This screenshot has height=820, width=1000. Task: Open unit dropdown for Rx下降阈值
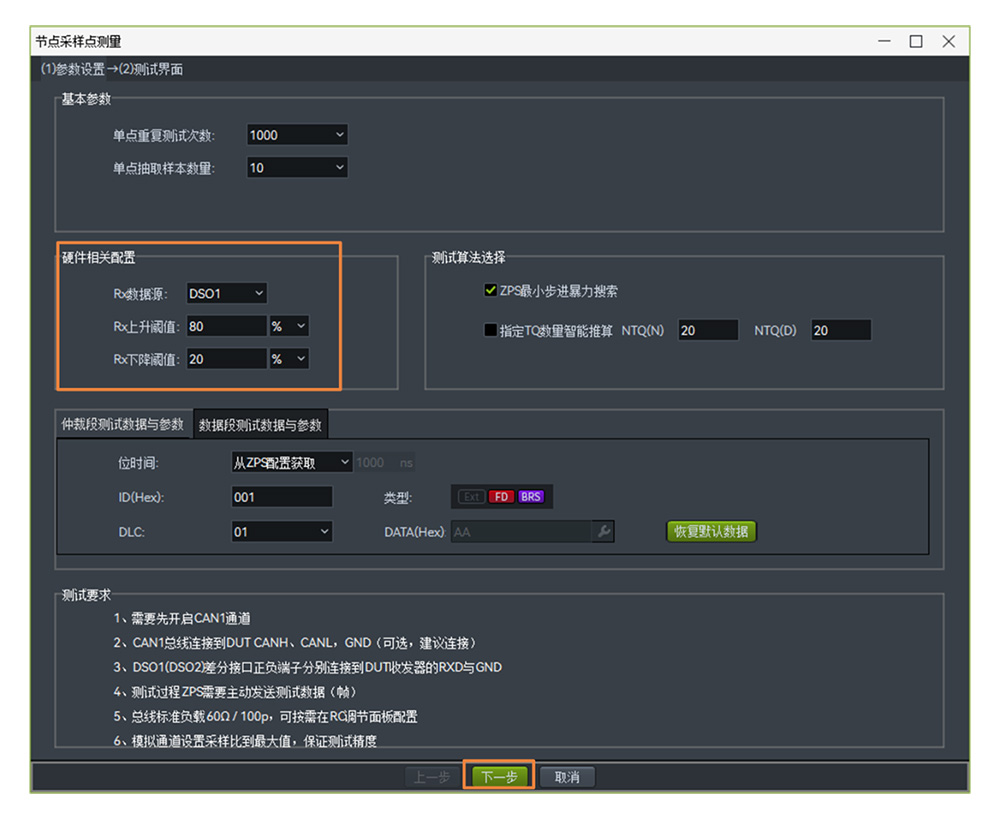tap(289, 359)
